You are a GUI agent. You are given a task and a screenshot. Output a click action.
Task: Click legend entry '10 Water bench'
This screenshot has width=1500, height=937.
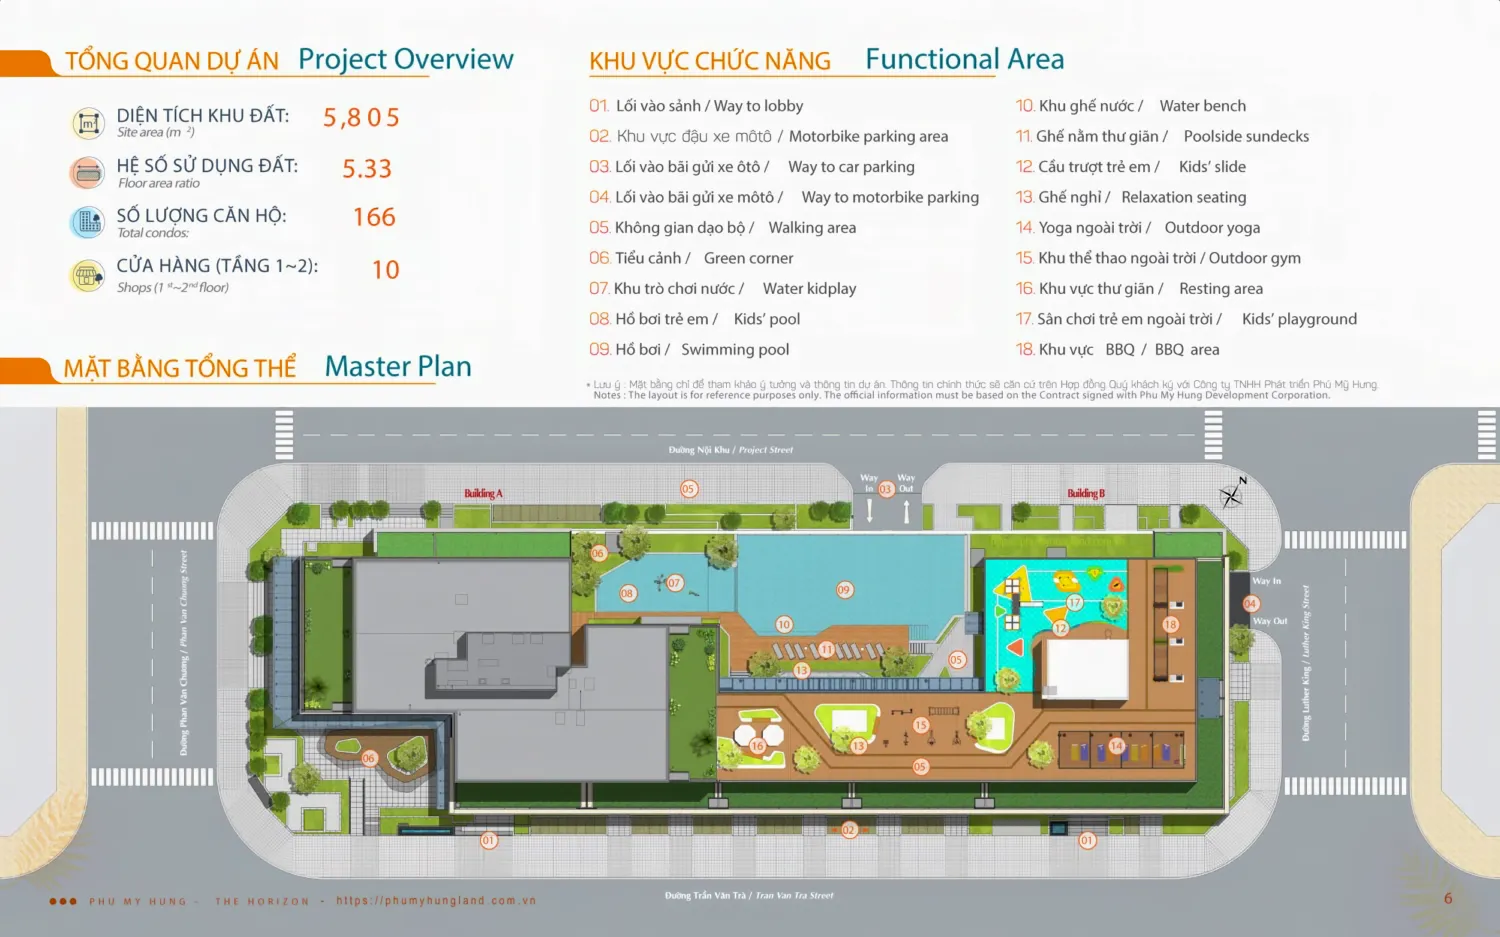tap(1130, 106)
